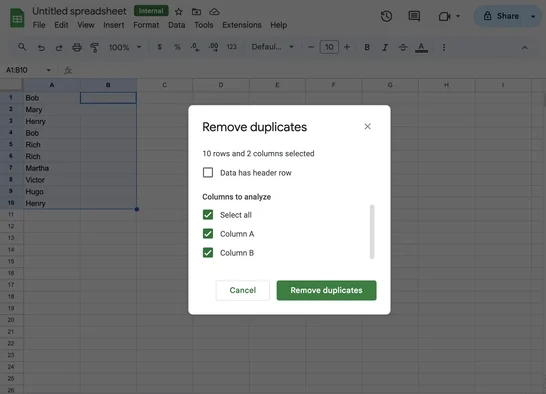546x394 pixels.
Task: Click the green Remove duplicates button
Action: coord(326,290)
